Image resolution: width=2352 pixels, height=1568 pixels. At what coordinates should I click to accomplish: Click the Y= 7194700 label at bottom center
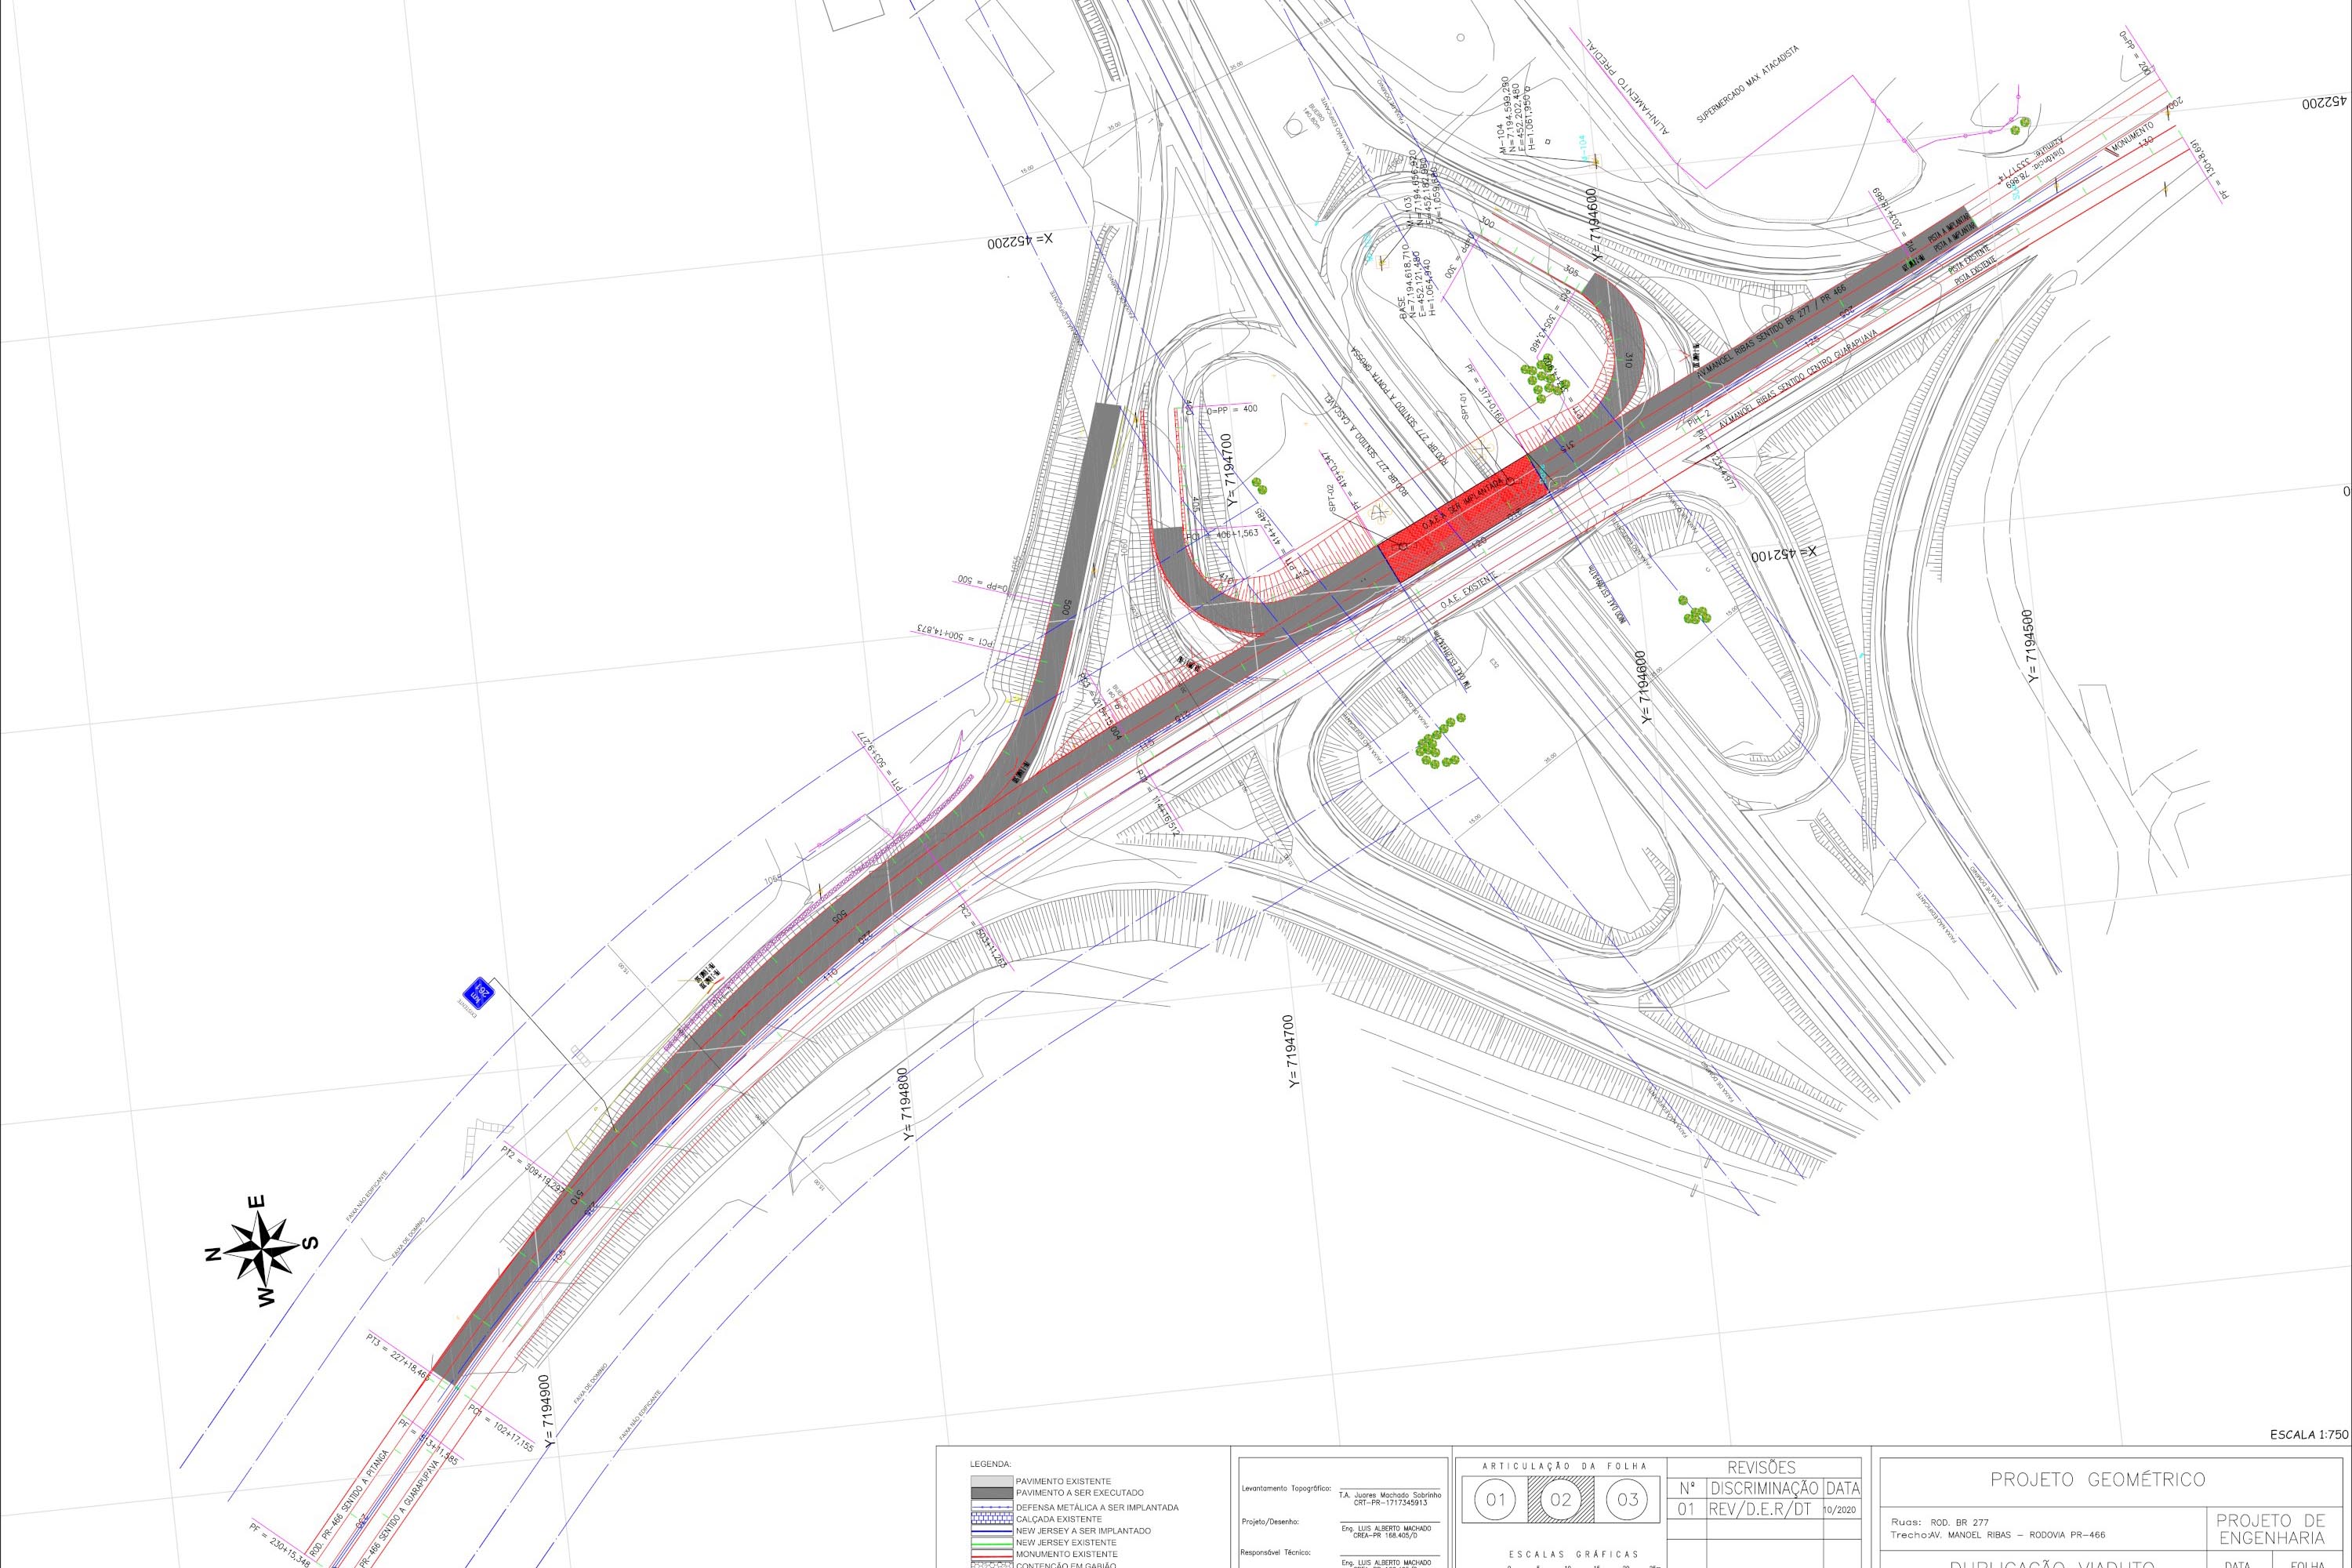click(x=1291, y=1052)
